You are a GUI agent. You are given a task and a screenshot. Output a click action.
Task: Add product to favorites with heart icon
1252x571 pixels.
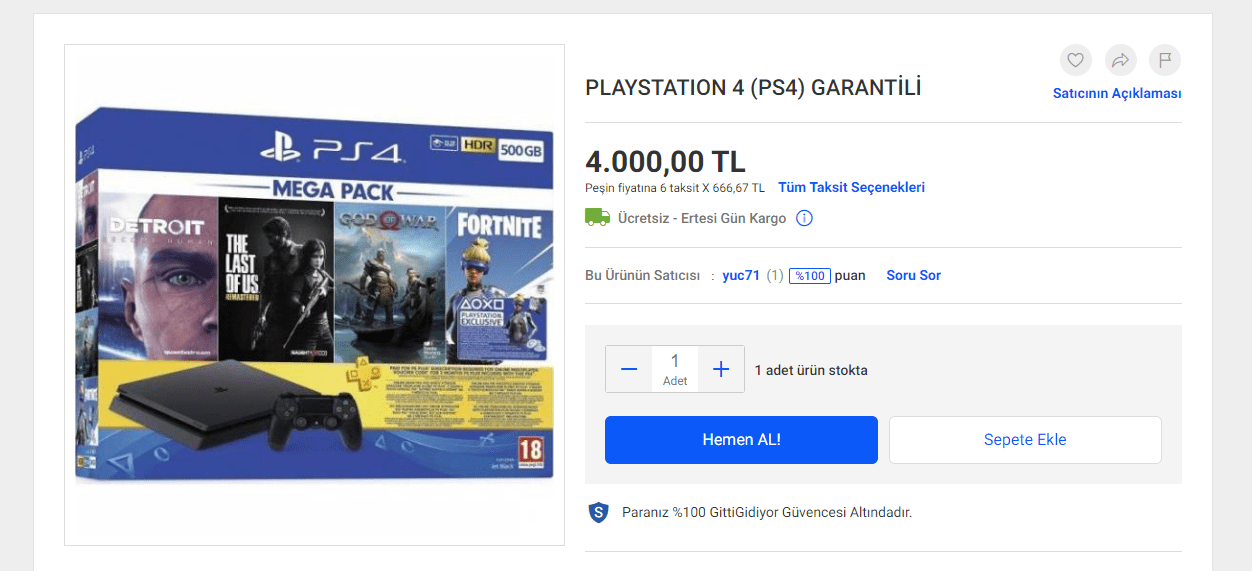point(1075,60)
